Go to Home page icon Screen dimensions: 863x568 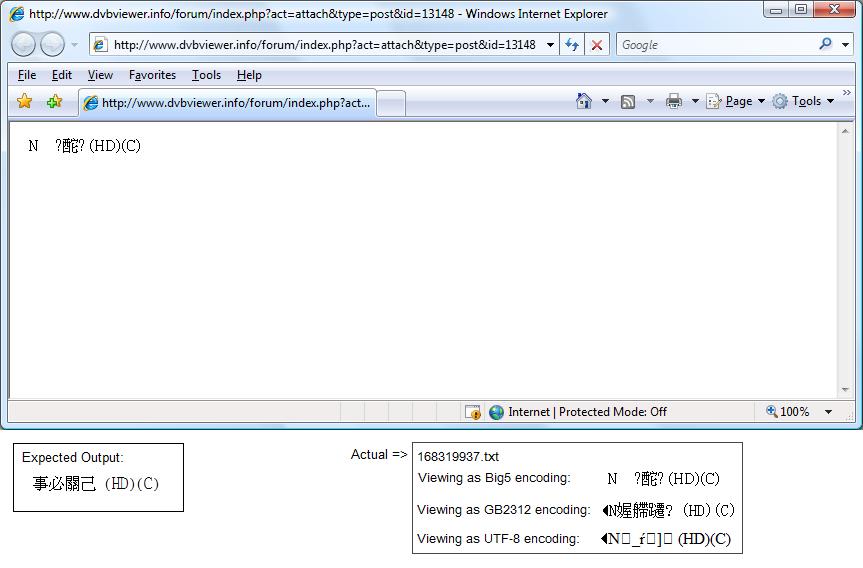(584, 101)
